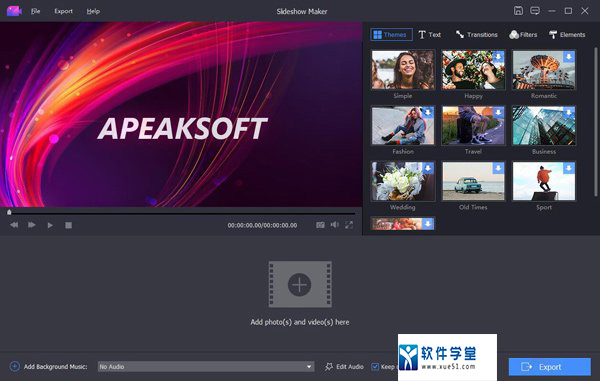Viewport: 600px width, 381px height.
Task: Mute the preview volume speaker icon
Action: 334,225
